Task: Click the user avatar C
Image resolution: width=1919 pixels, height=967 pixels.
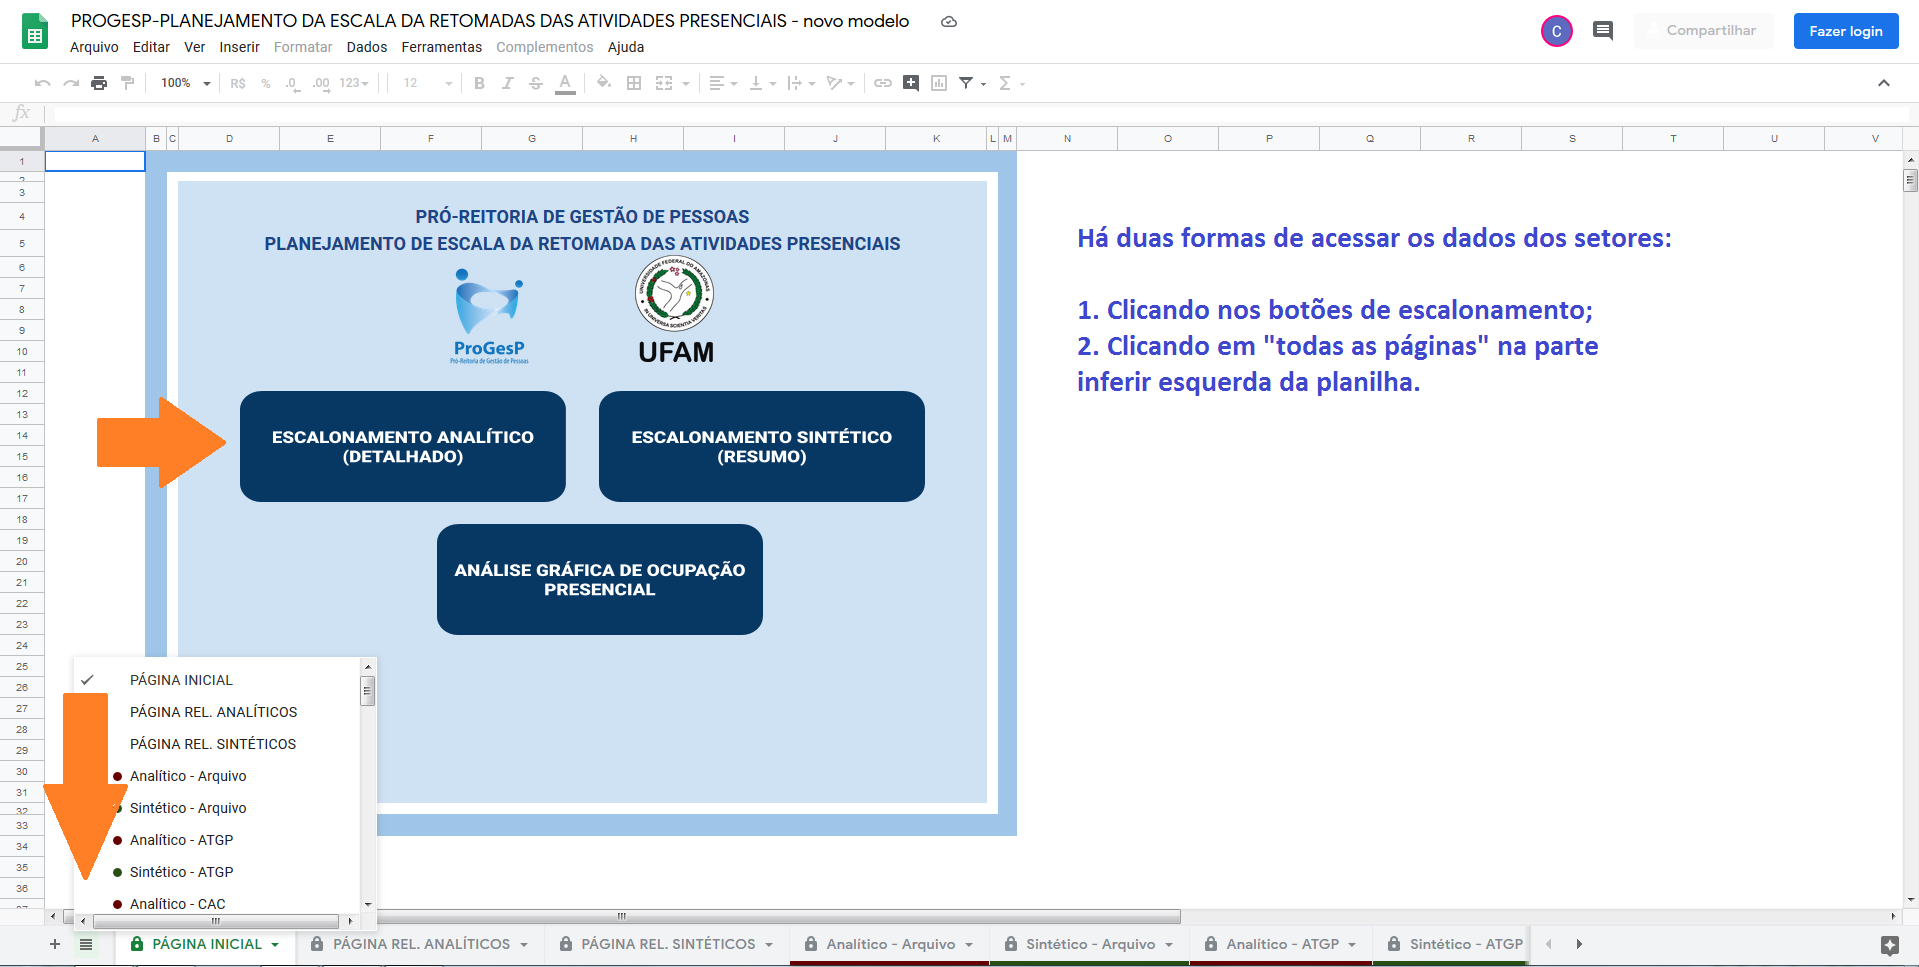Action: coord(1557,31)
